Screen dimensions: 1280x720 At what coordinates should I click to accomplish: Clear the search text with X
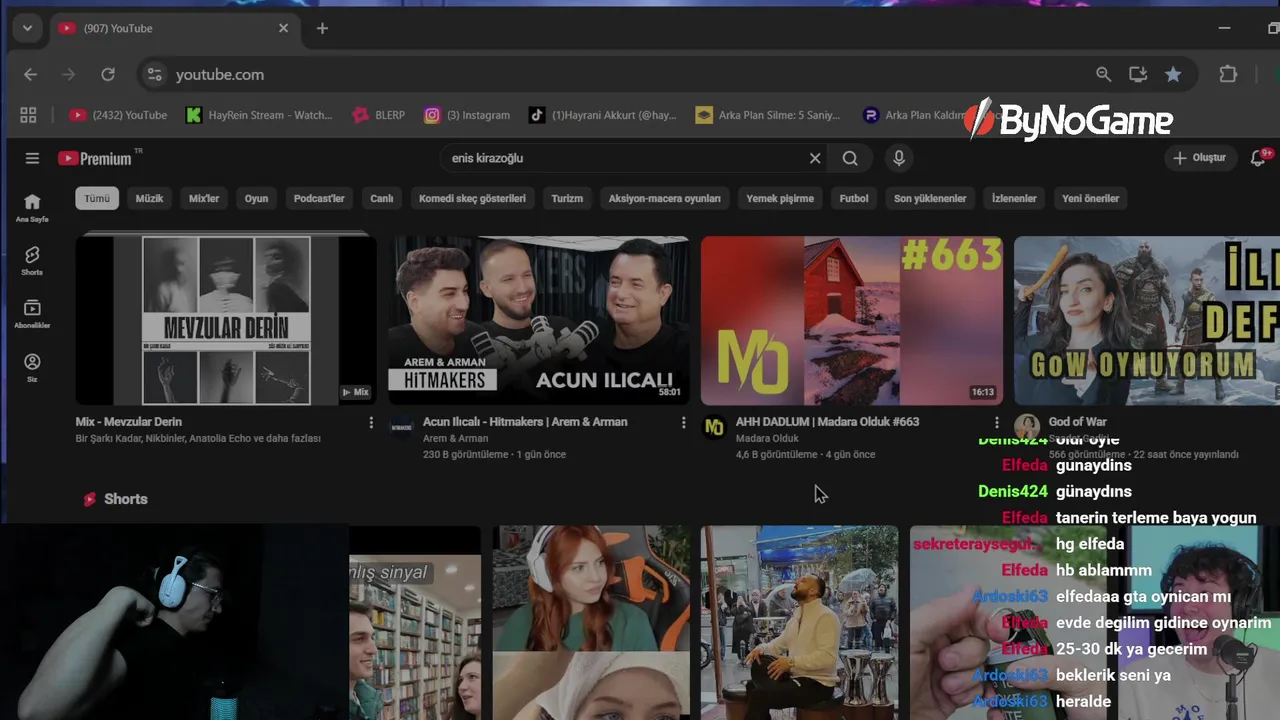[815, 158]
